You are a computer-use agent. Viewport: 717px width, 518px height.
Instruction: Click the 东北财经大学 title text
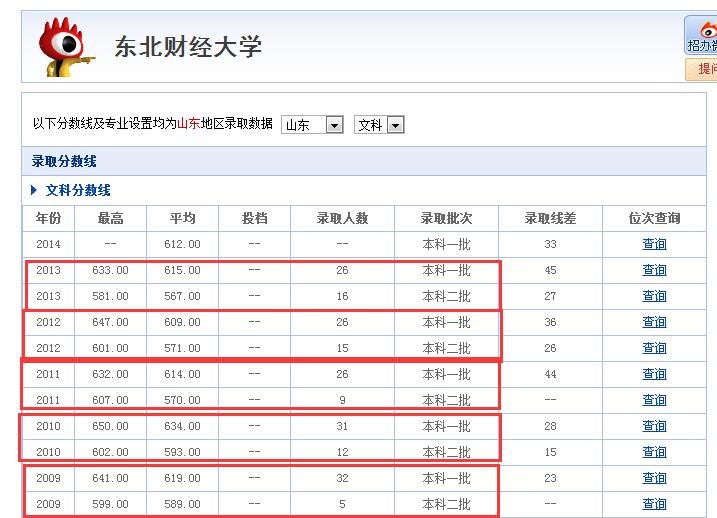pos(188,47)
